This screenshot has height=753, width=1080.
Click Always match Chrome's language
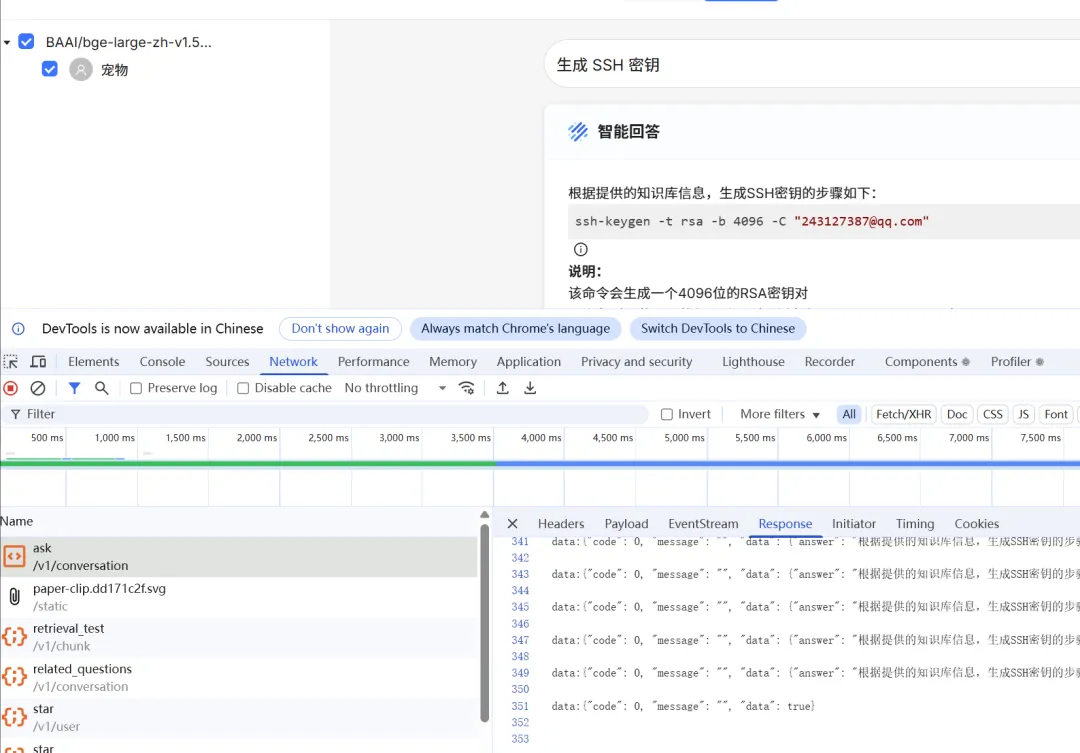coord(515,329)
